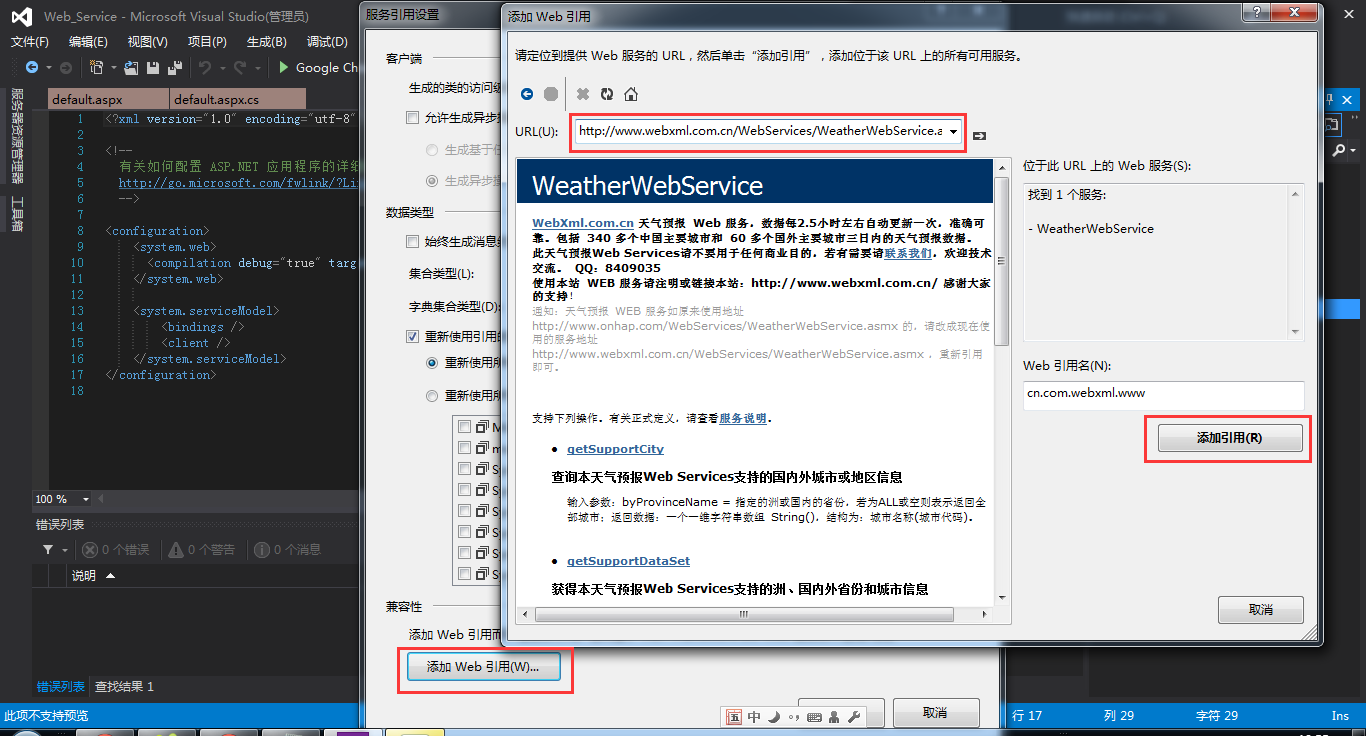Viewport: 1366px width, 736px height.
Task: Check 始终生成消息 checkbox under 数据类型
Action: pos(412,241)
